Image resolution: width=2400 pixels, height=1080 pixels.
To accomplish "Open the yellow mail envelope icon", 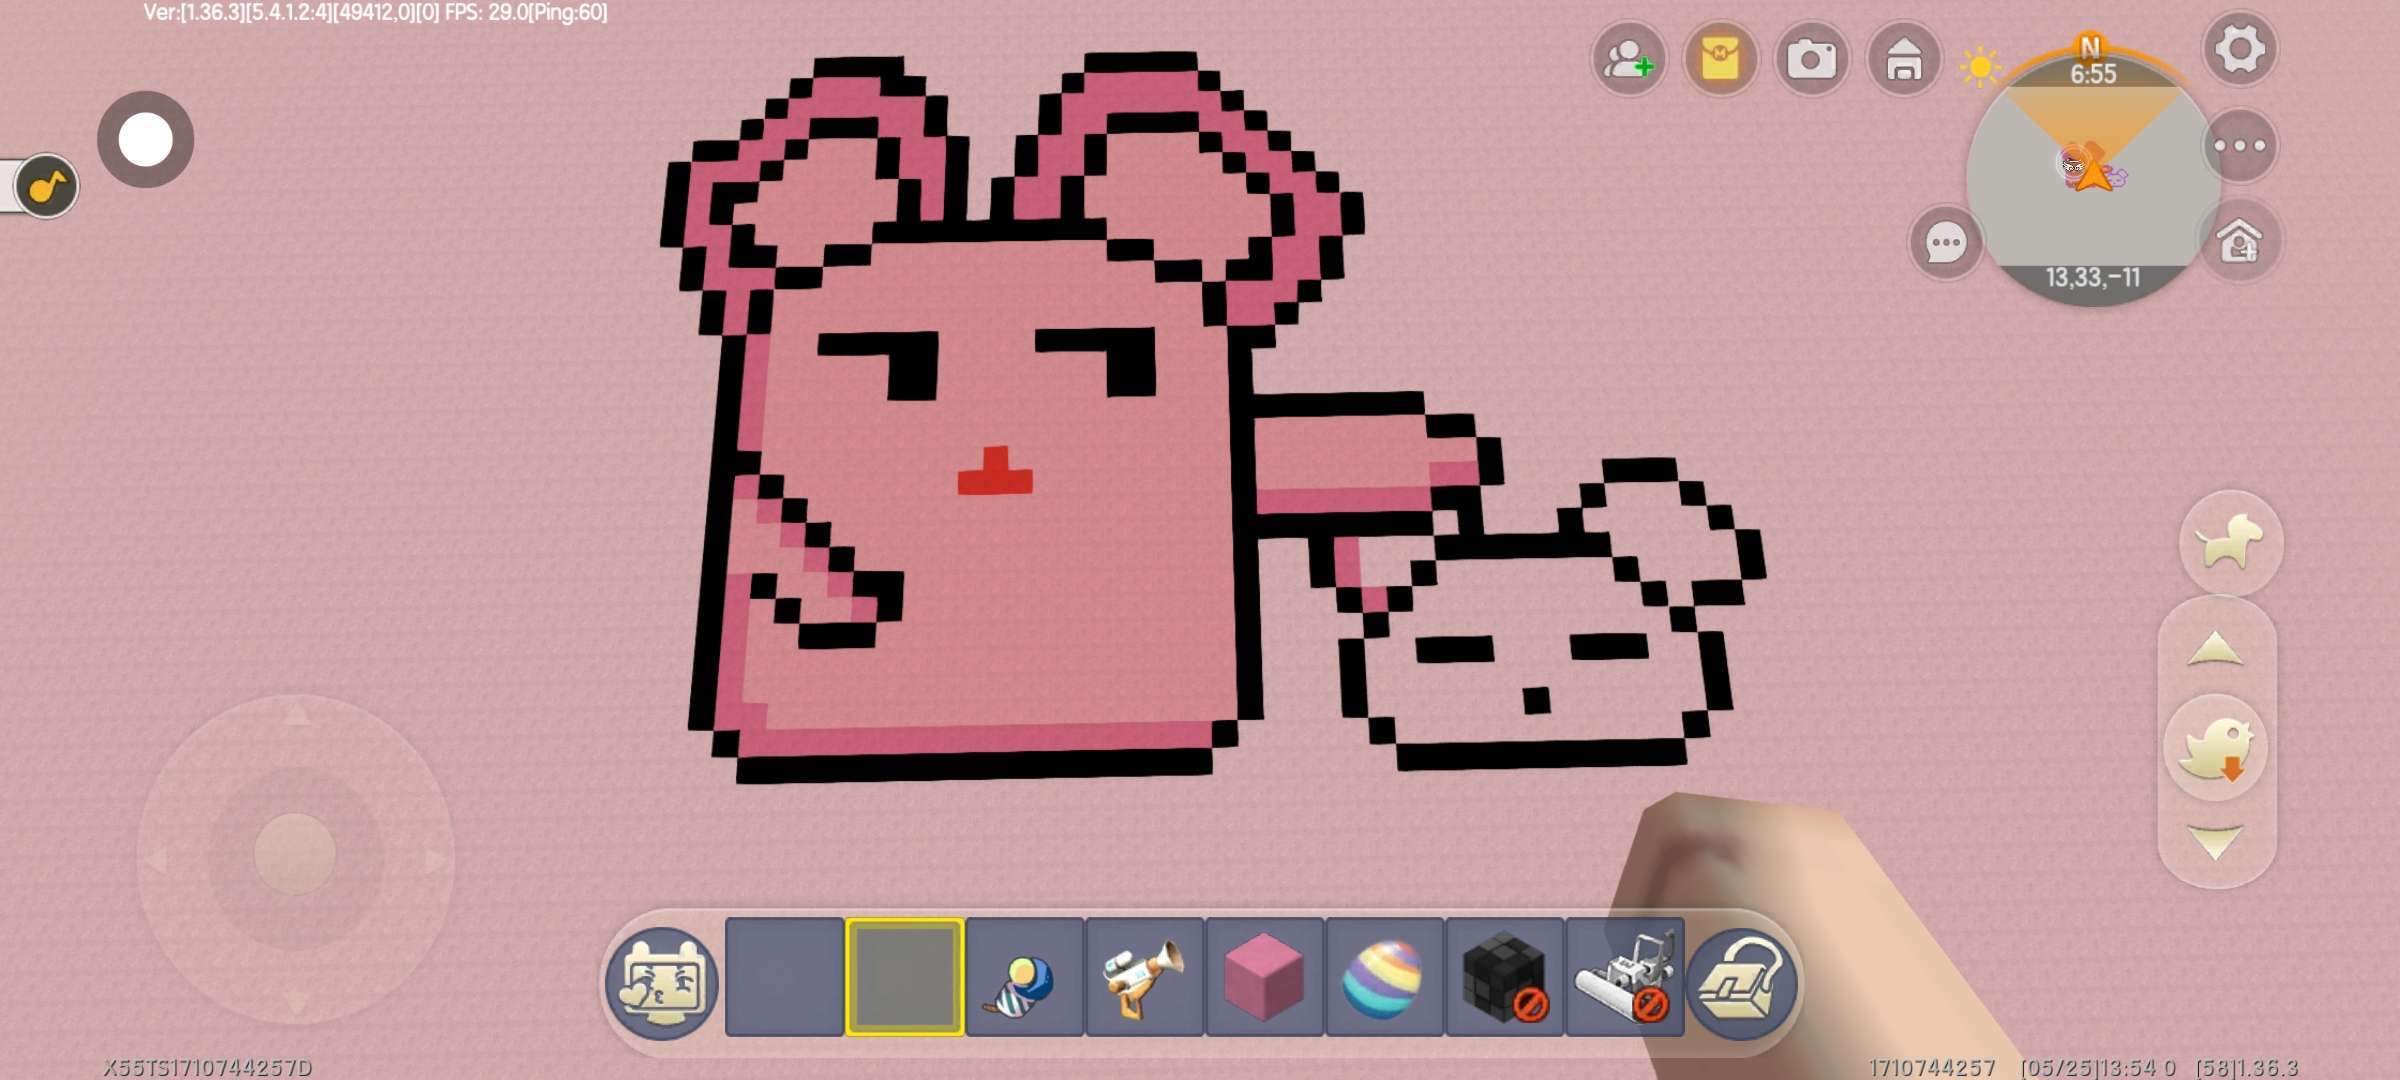I will (x=1720, y=60).
